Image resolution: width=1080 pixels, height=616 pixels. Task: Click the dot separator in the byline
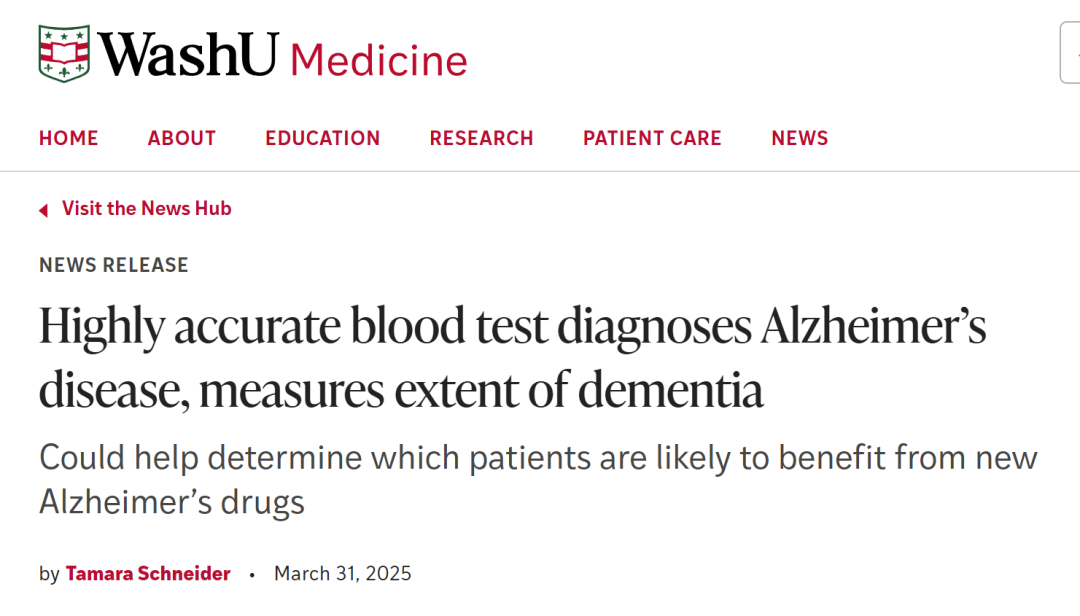pyautogui.click(x=252, y=574)
